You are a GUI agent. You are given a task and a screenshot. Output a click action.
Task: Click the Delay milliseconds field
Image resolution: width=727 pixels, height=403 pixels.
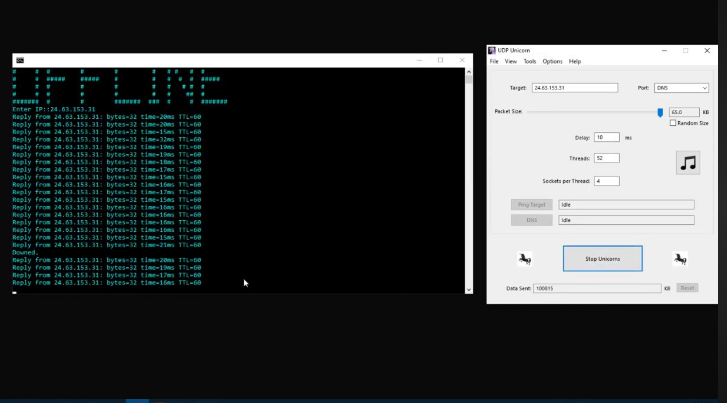pyautogui.click(x=606, y=137)
